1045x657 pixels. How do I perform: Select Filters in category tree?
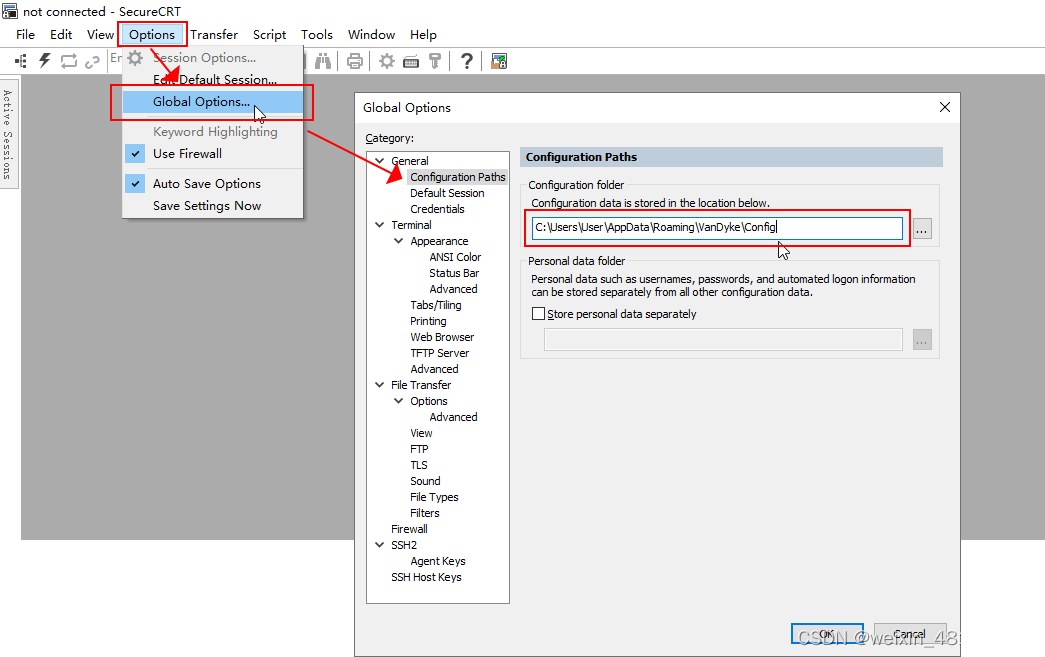coord(425,512)
